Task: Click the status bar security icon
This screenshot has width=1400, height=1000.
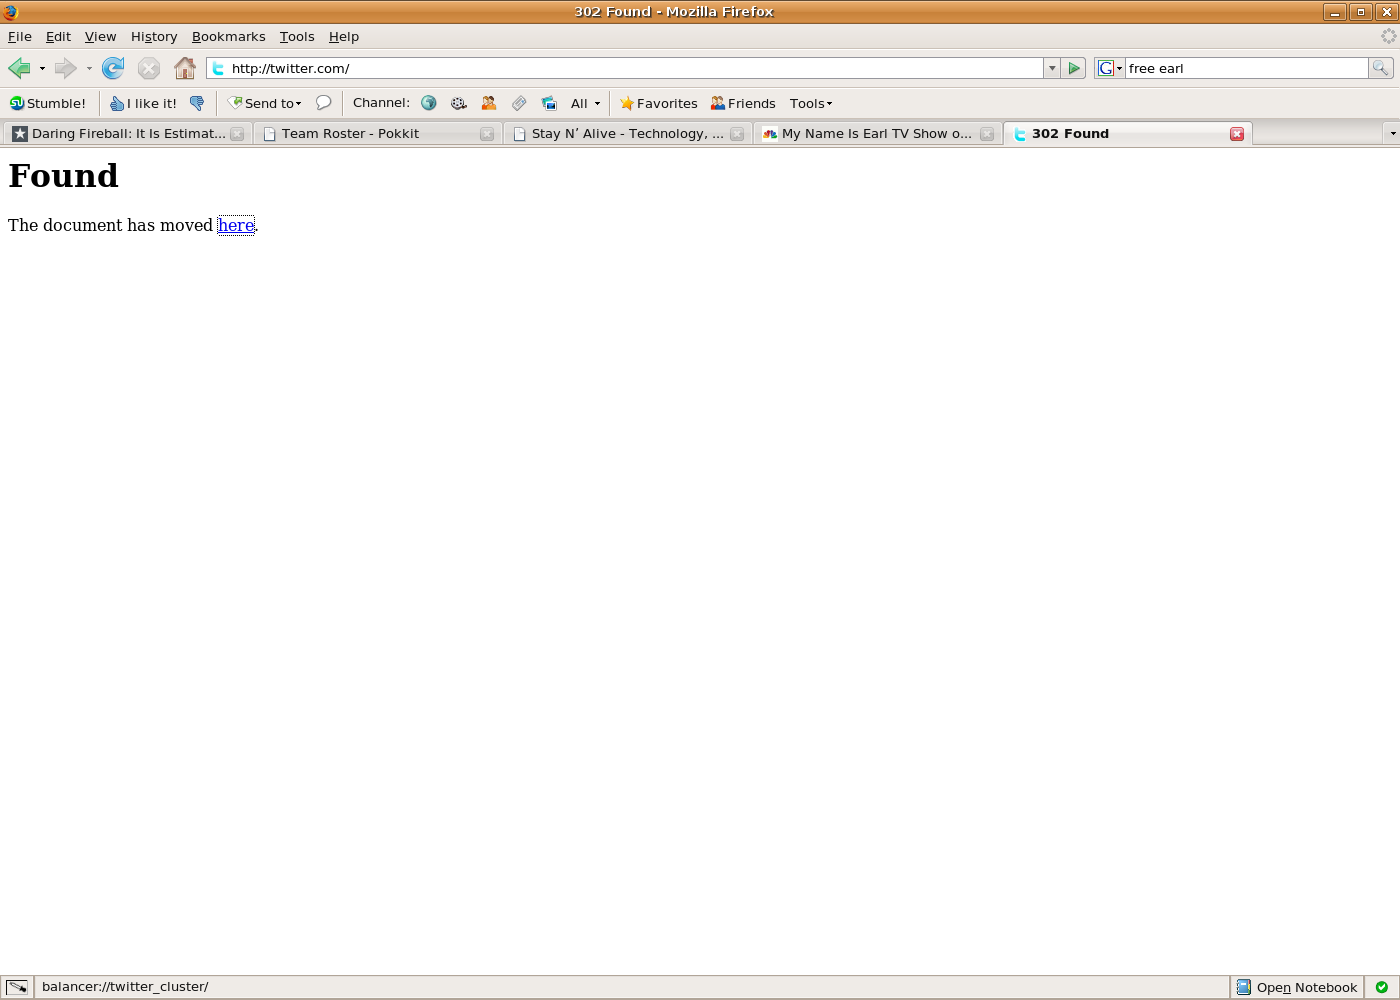Action: point(17,987)
